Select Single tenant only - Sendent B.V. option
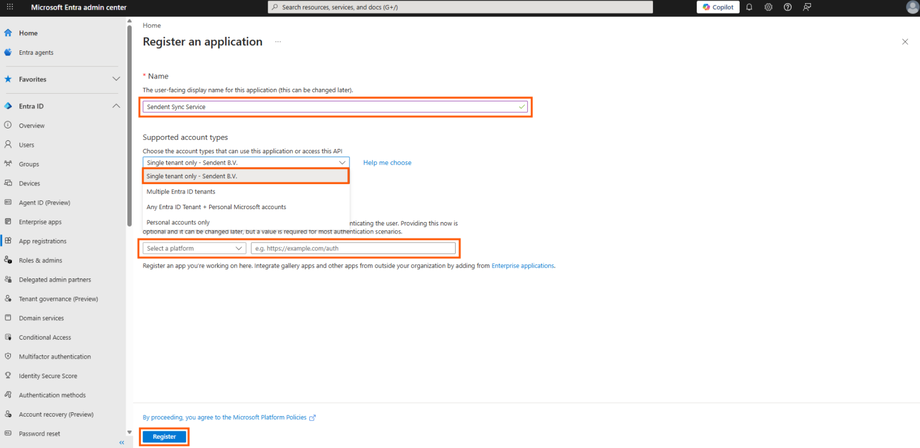 tap(246, 176)
